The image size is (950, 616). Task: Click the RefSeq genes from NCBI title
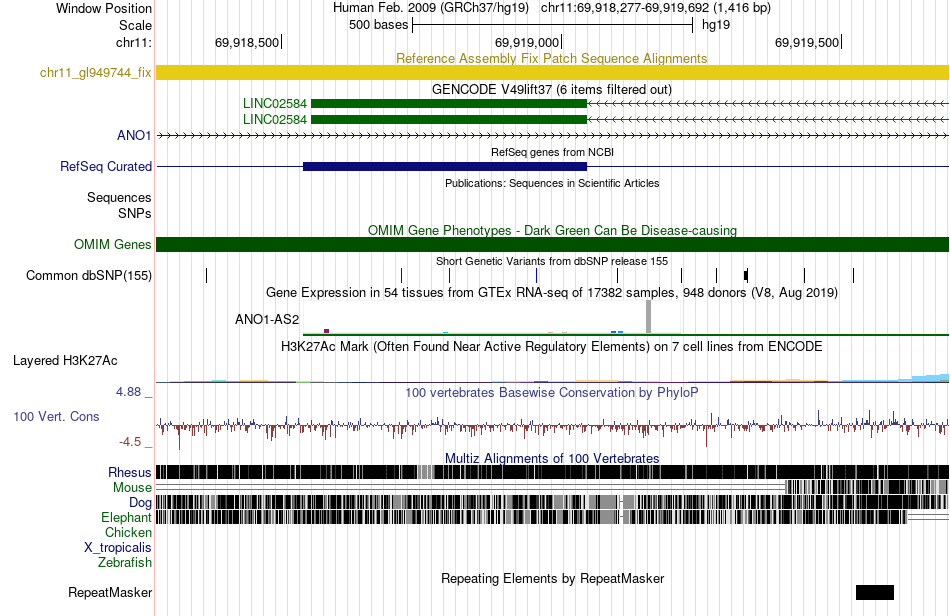tap(553, 153)
